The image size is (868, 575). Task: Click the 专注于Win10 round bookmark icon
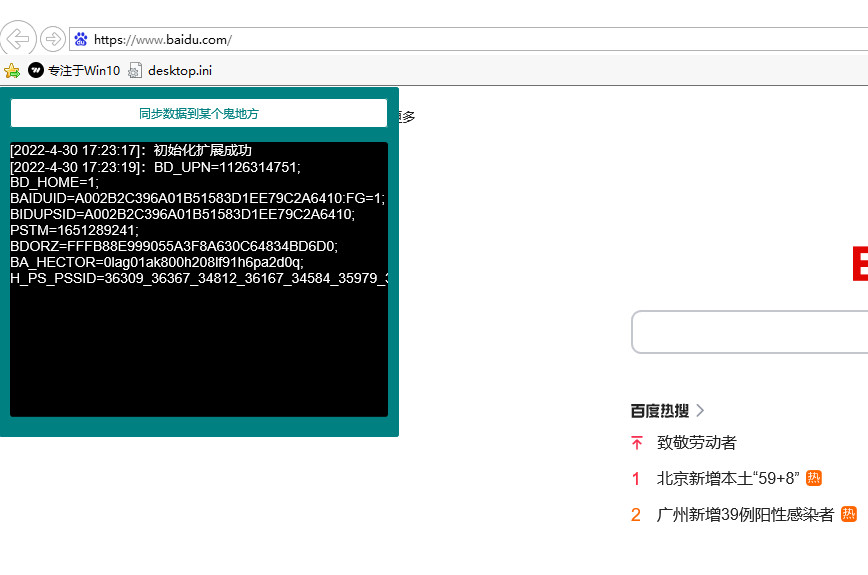(36, 71)
